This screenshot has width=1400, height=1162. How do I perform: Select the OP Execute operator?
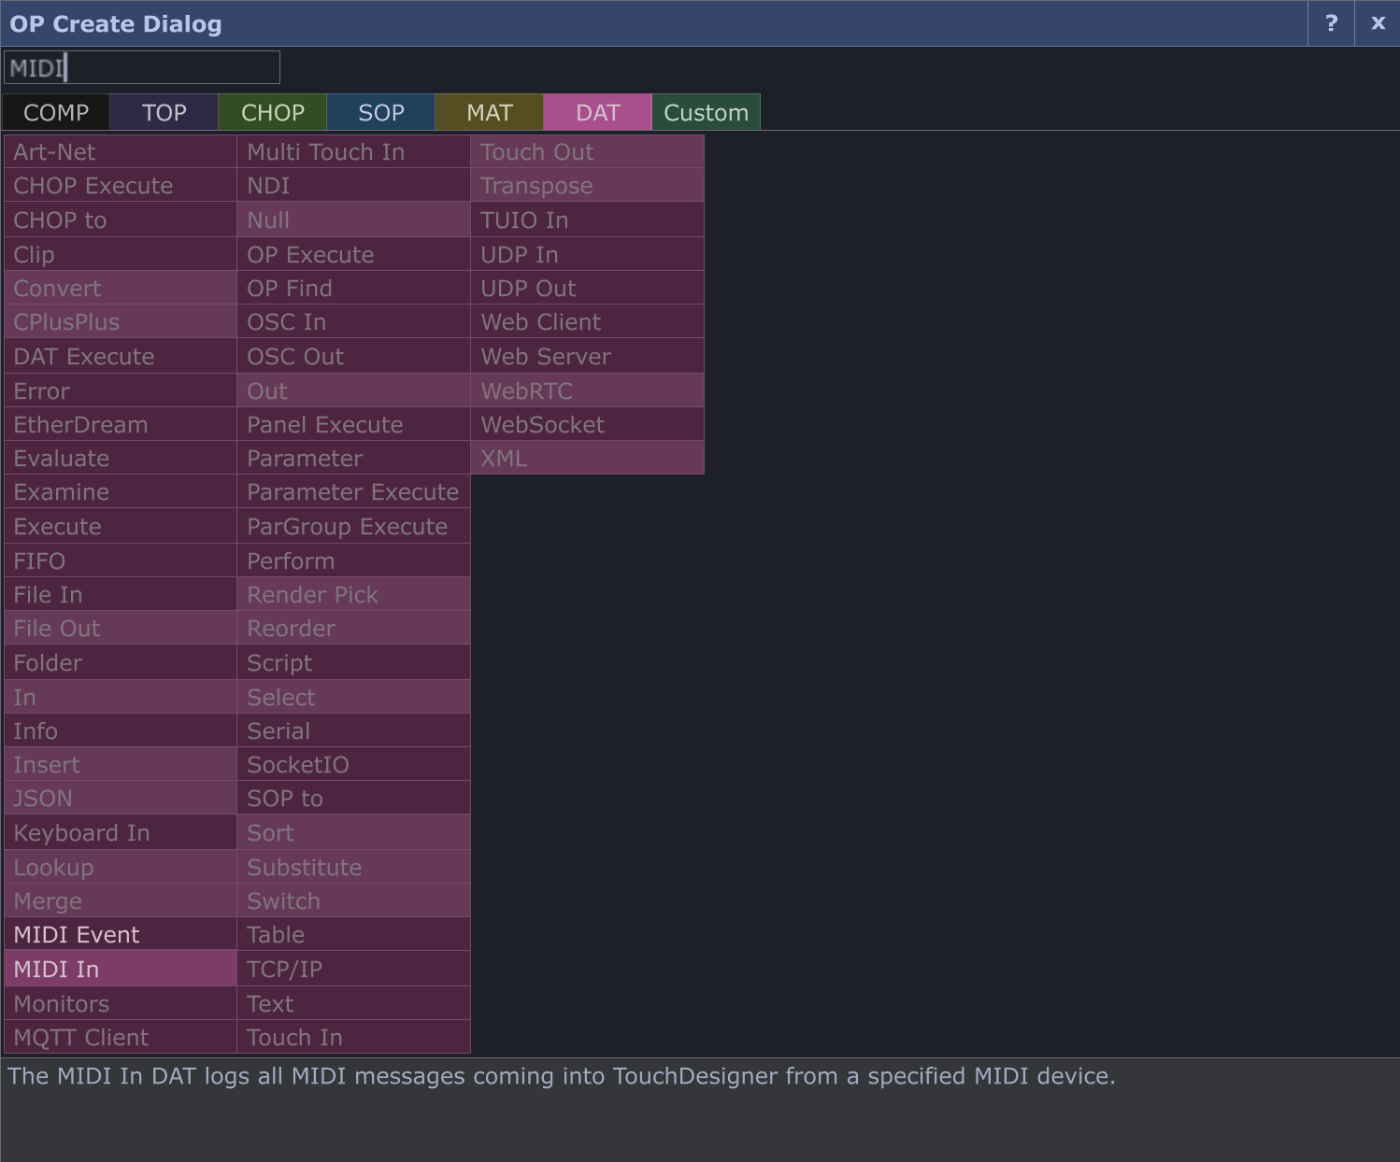353,254
